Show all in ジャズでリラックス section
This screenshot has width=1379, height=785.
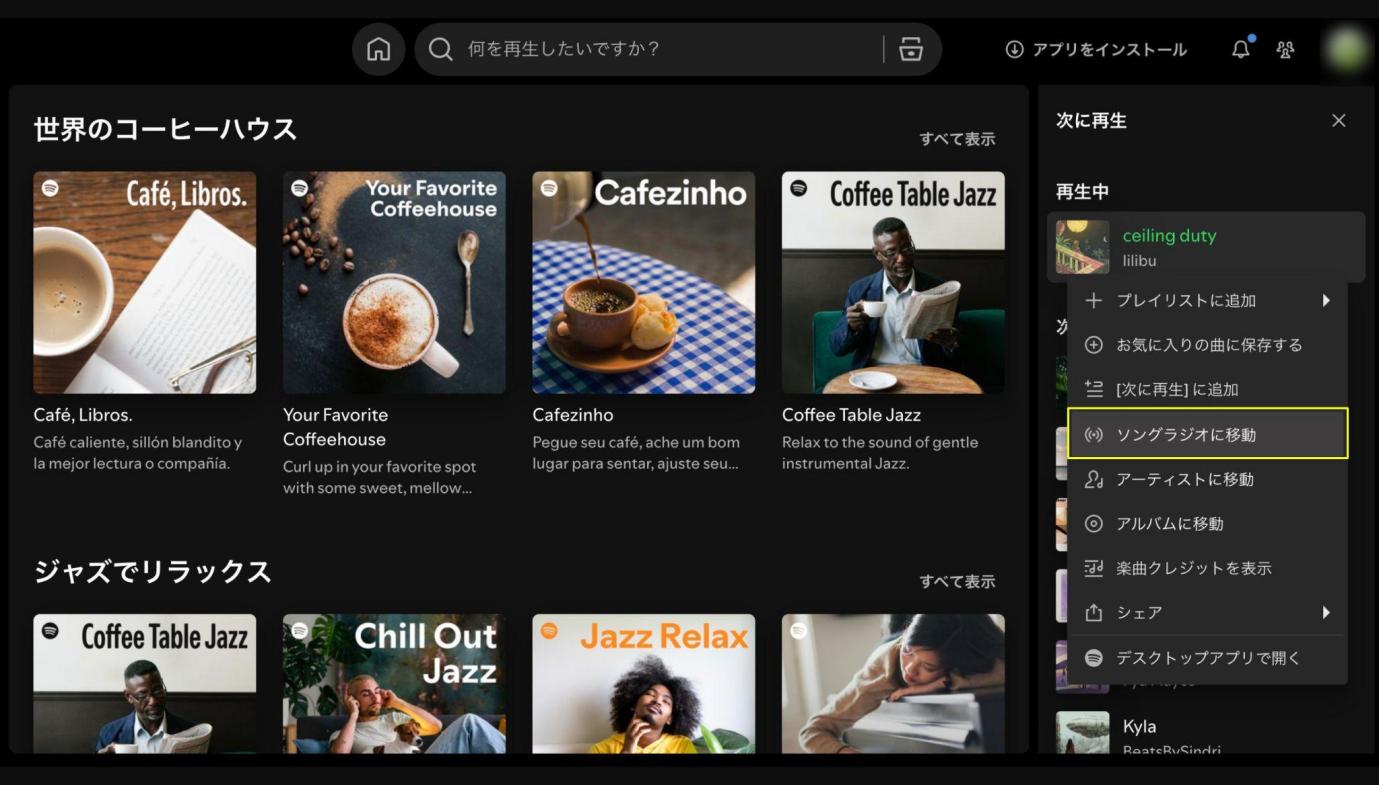[957, 581]
